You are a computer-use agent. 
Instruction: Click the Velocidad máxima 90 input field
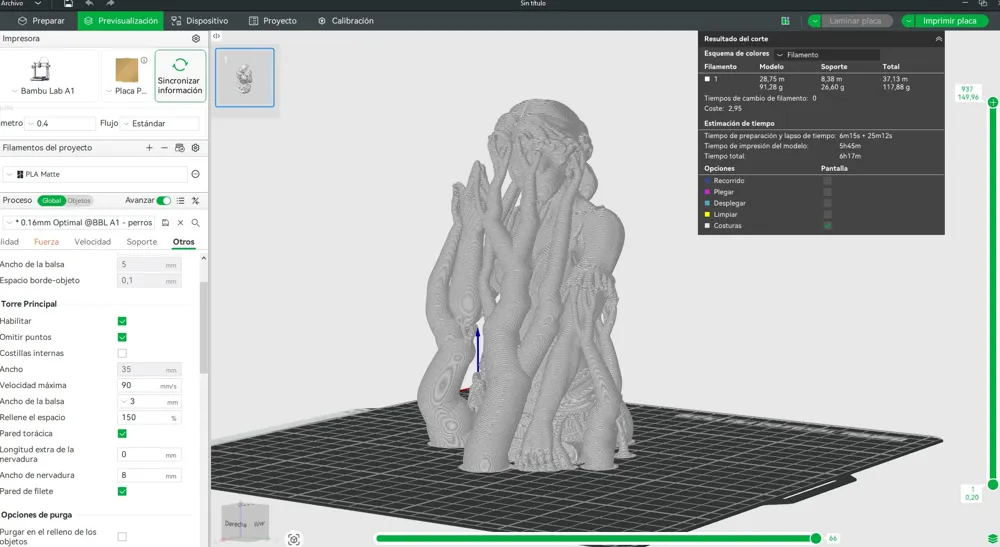[x=149, y=386]
